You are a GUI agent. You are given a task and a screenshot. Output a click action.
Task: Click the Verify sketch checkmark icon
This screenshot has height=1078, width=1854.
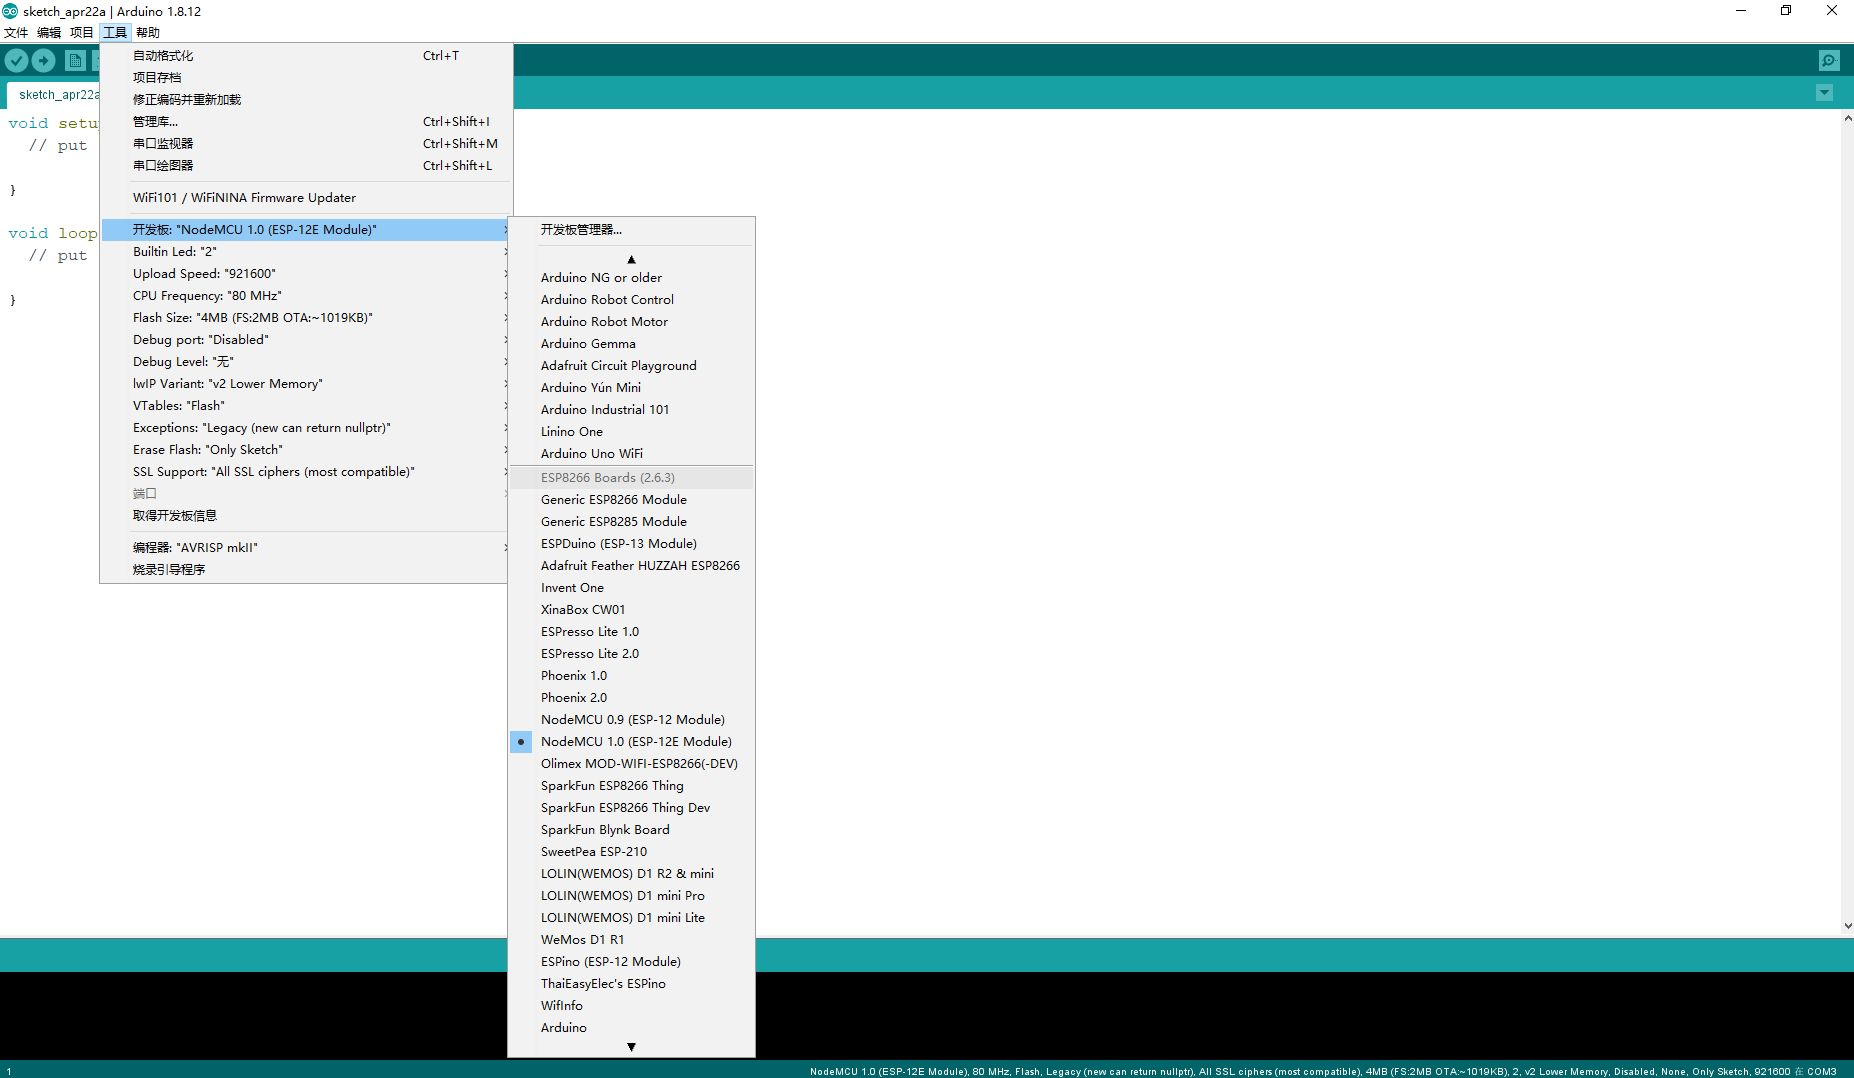[17, 61]
